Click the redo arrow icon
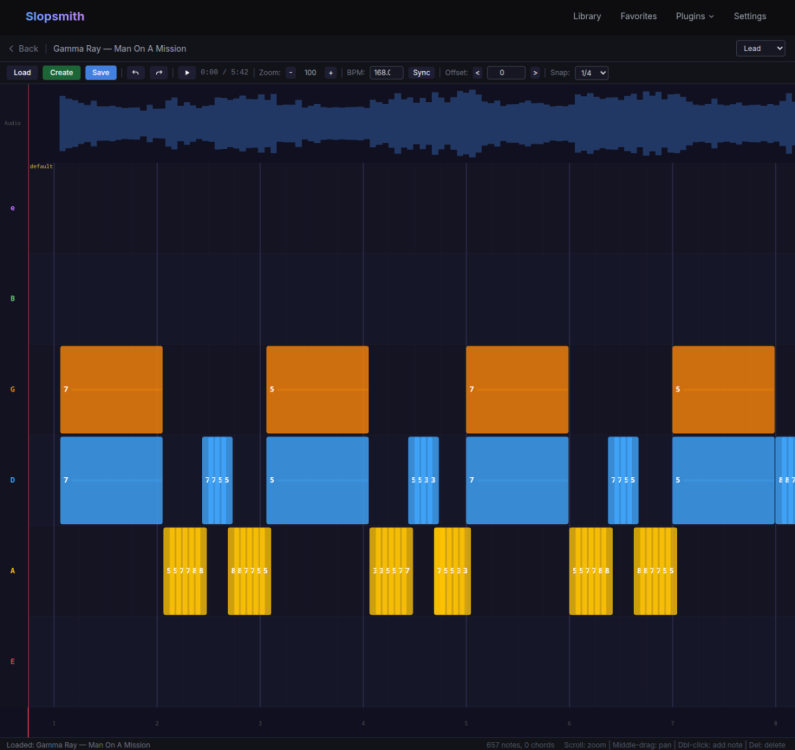This screenshot has width=795, height=750. pyautogui.click(x=158, y=73)
